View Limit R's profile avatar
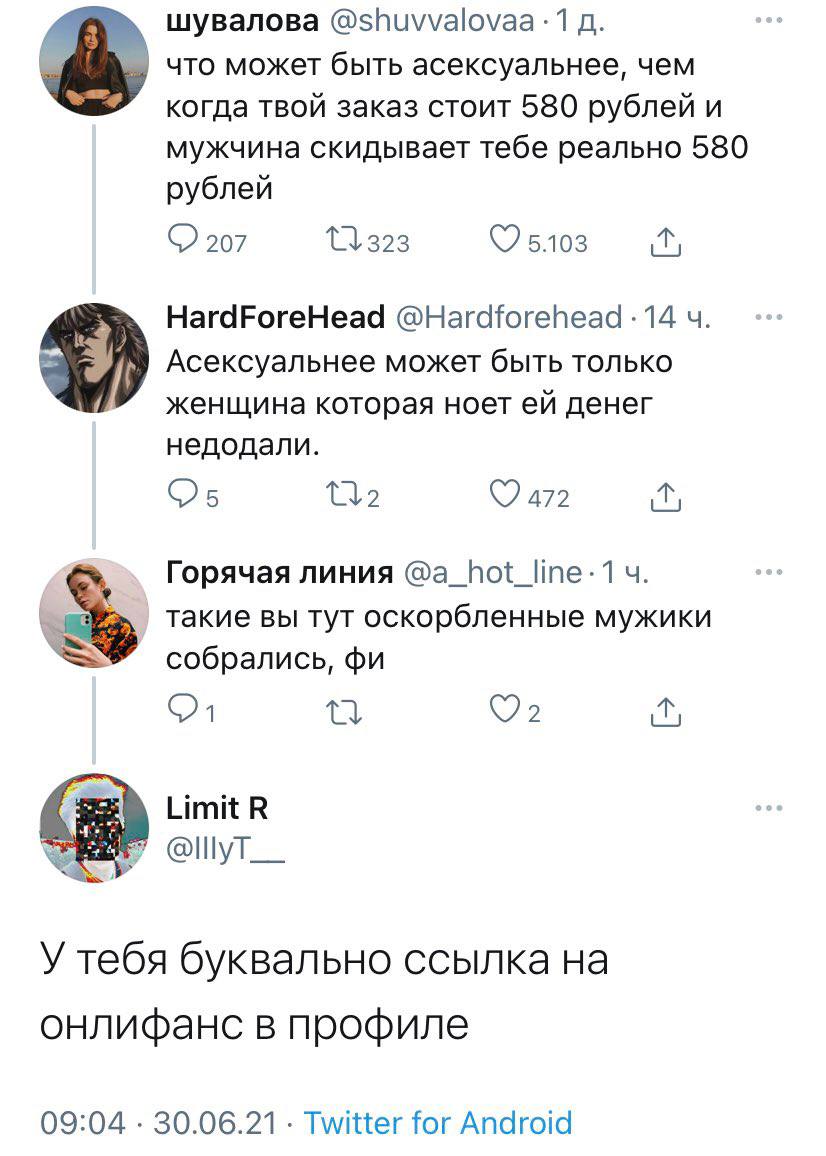This screenshot has height=1156, width=826. [94, 827]
